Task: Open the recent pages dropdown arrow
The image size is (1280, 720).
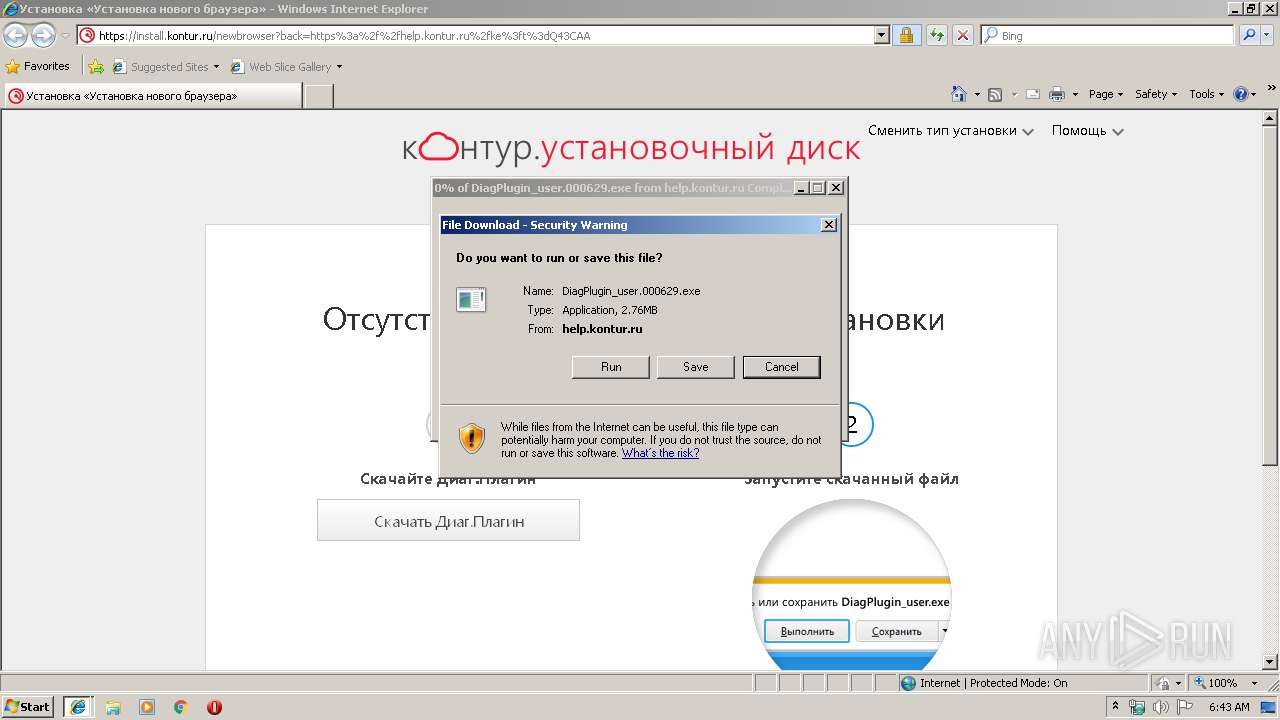Action: (x=65, y=36)
